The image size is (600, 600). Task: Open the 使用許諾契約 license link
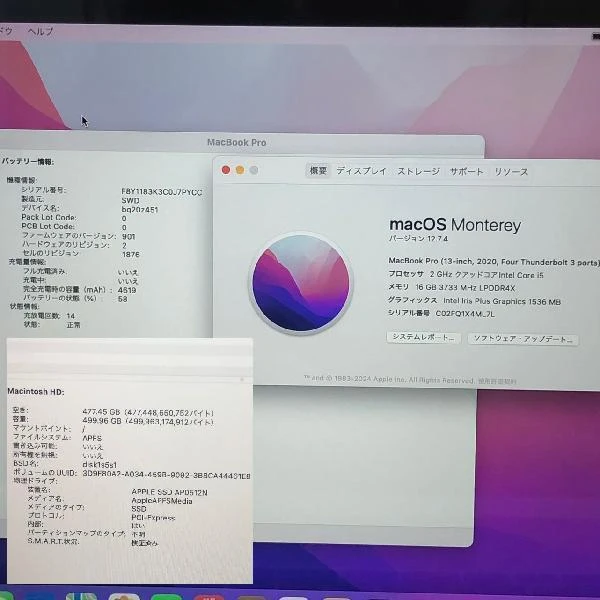click(x=497, y=381)
